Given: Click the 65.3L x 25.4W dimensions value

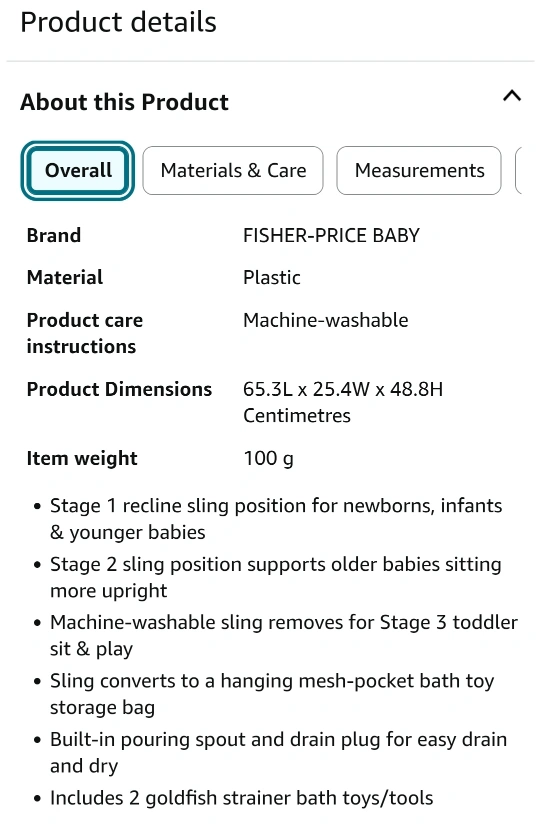Looking at the screenshot, I should pyautogui.click(x=343, y=402).
